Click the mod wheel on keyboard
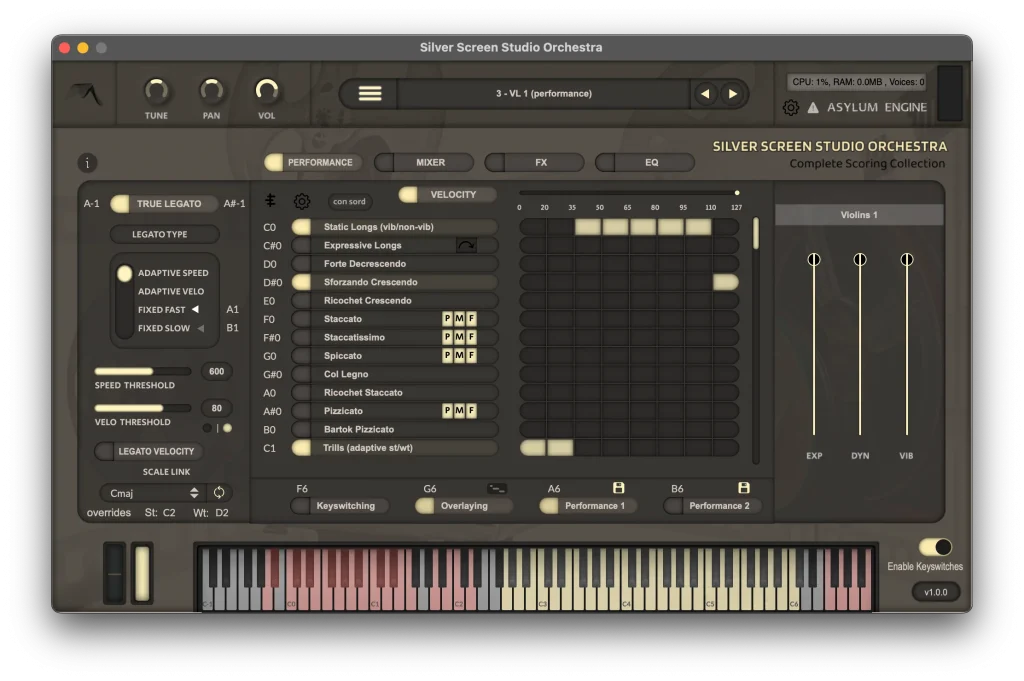Image resolution: width=1024 pixels, height=681 pixels. pos(142,573)
